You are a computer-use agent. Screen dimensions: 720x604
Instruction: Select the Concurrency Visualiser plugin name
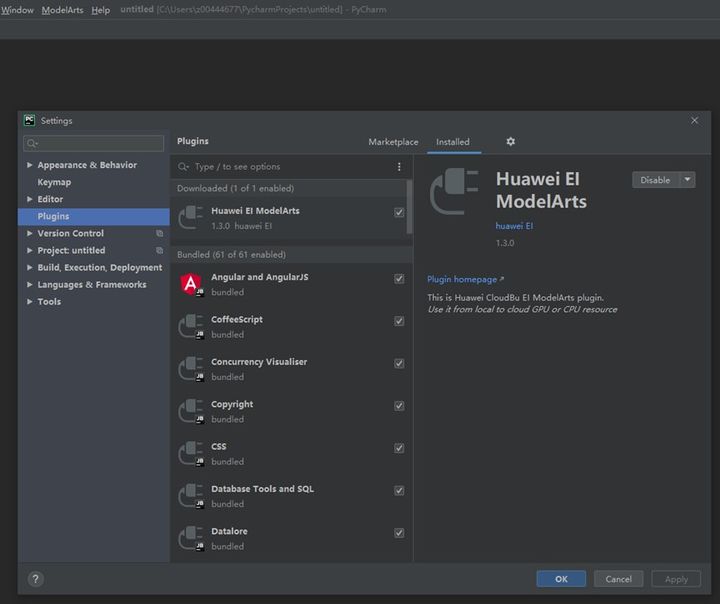pyautogui.click(x=259, y=362)
